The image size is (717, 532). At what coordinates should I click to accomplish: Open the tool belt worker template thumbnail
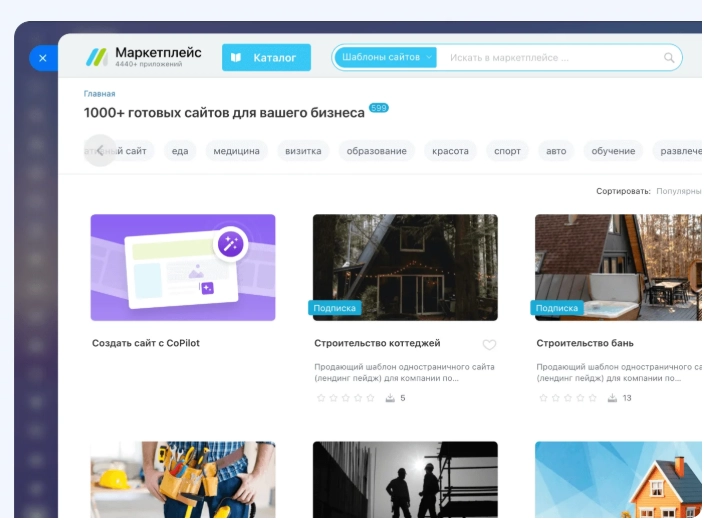point(183,479)
